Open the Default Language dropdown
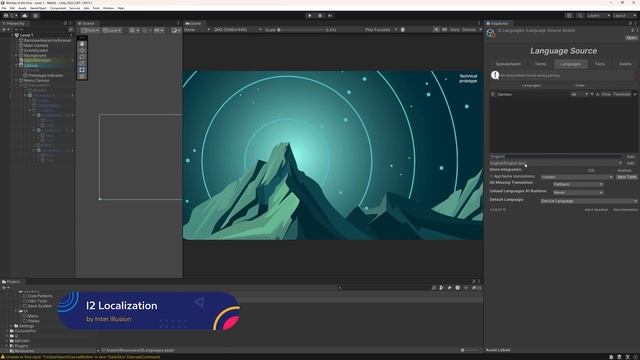The width and height of the screenshot is (640, 360). [589, 201]
